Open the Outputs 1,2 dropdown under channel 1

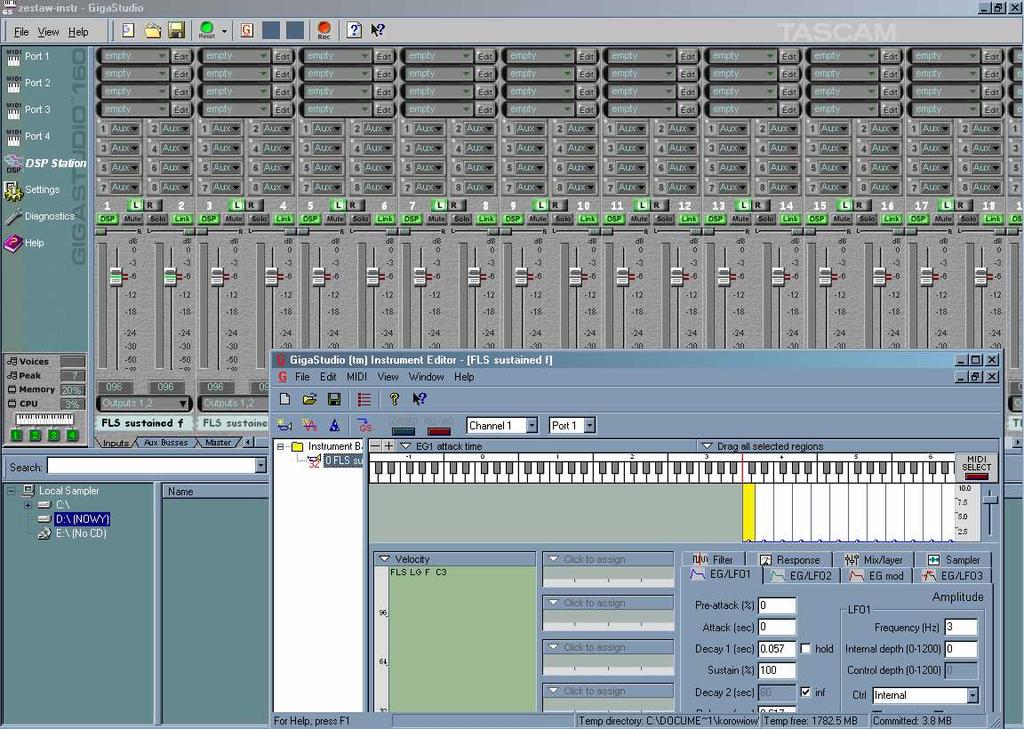click(144, 404)
